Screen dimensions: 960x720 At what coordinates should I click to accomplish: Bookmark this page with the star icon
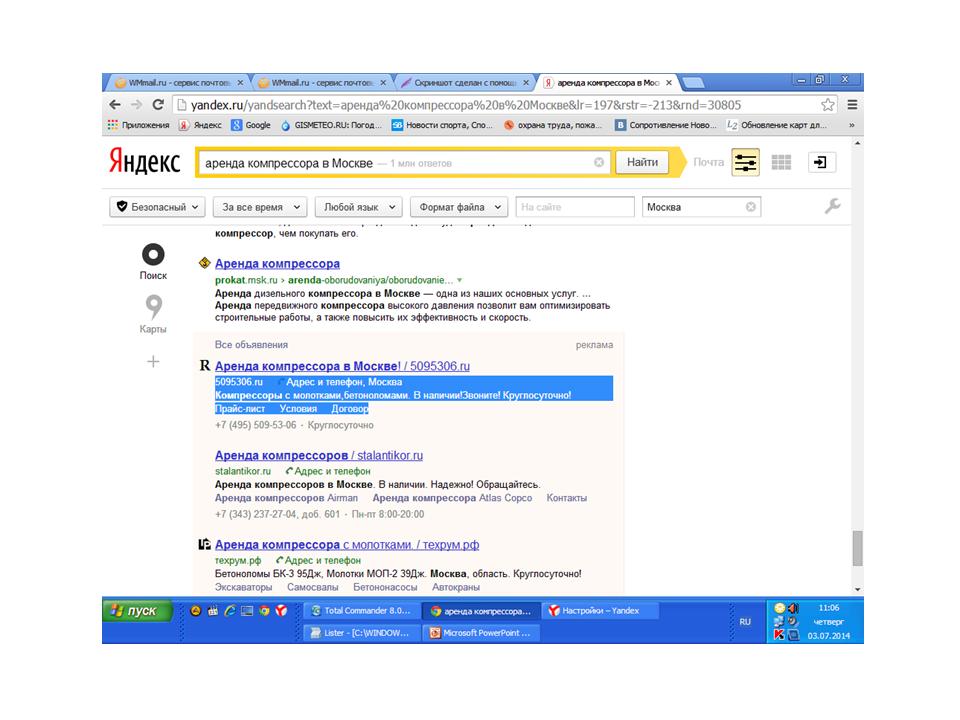[x=828, y=105]
